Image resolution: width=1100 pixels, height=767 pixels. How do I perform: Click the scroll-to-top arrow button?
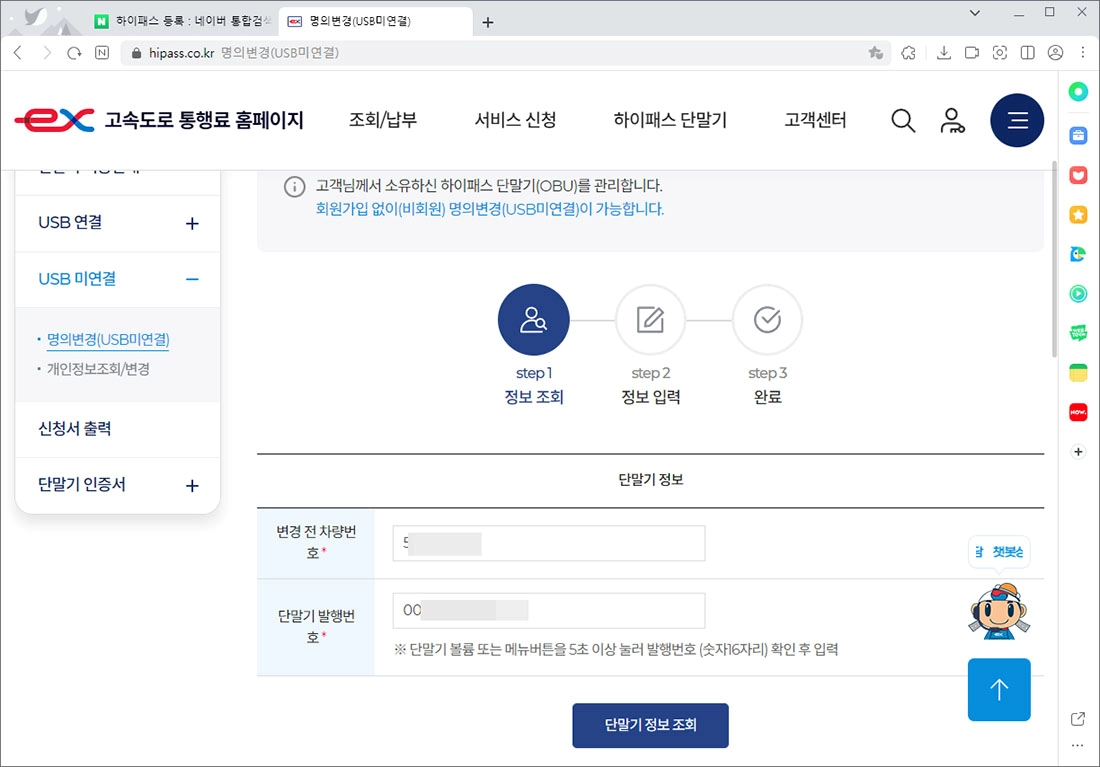pos(999,690)
